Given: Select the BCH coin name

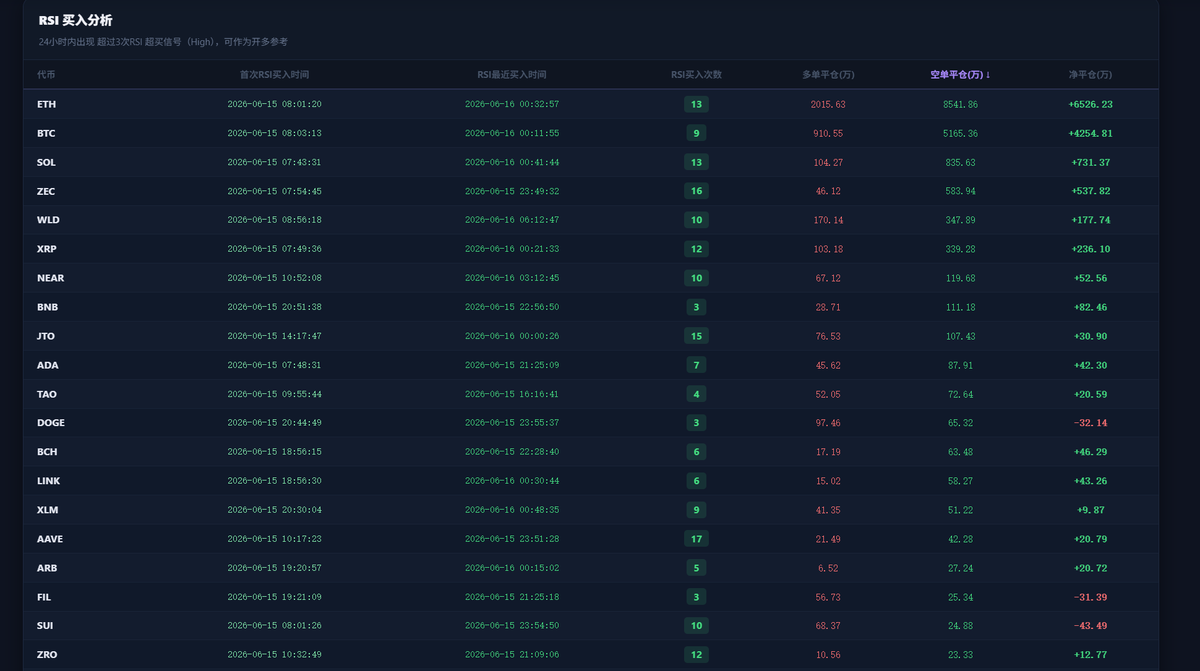Looking at the screenshot, I should tap(47, 452).
